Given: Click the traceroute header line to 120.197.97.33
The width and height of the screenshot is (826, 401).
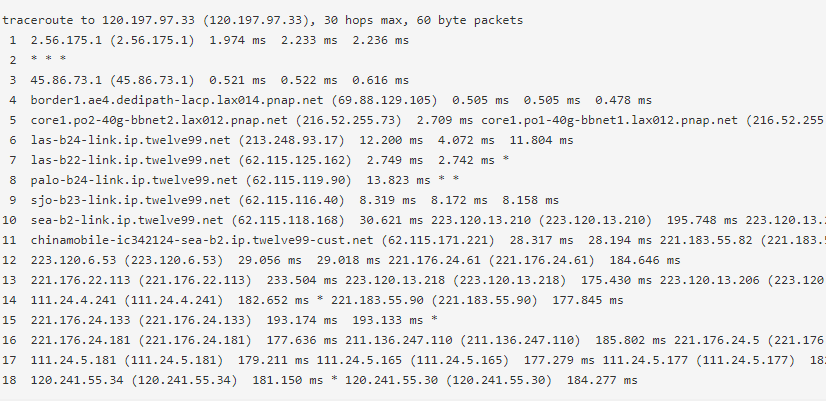Looking at the screenshot, I should click(262, 21).
